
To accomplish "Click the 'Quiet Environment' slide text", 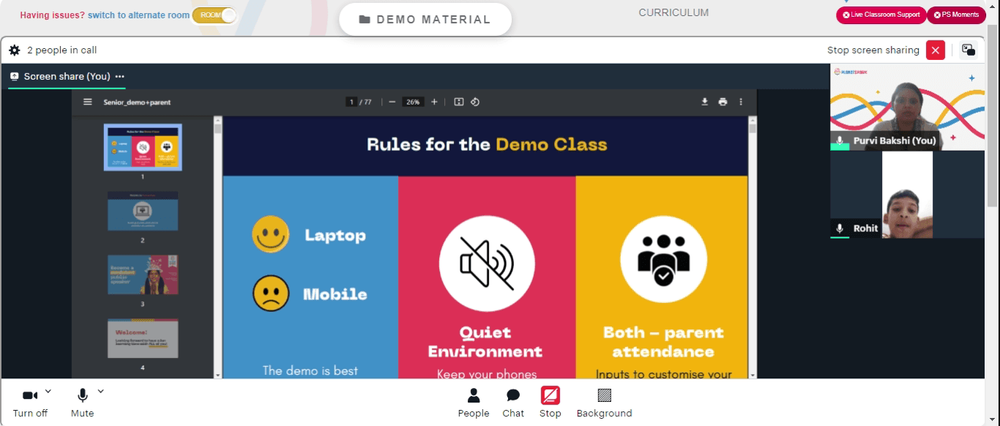I will pyautogui.click(x=485, y=342).
